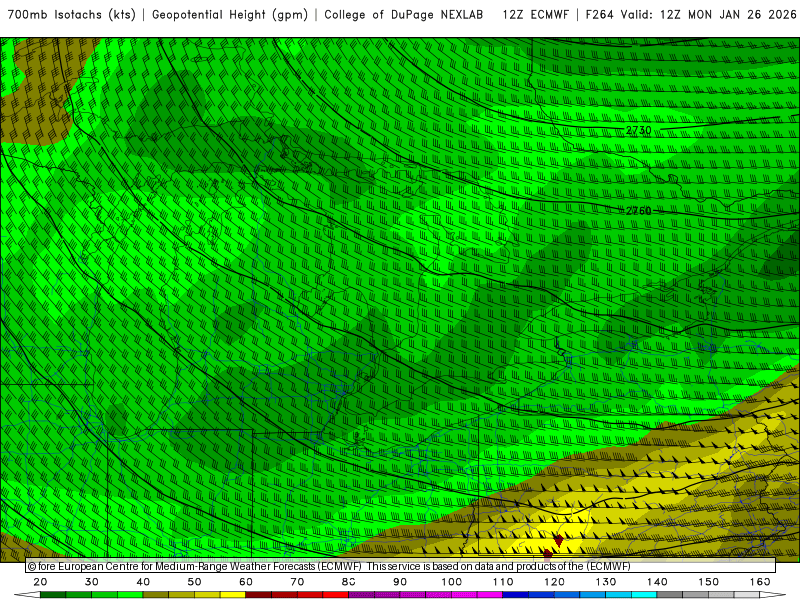The width and height of the screenshot is (800, 600).
Task: Click the legend value 20
Action: click(40, 582)
